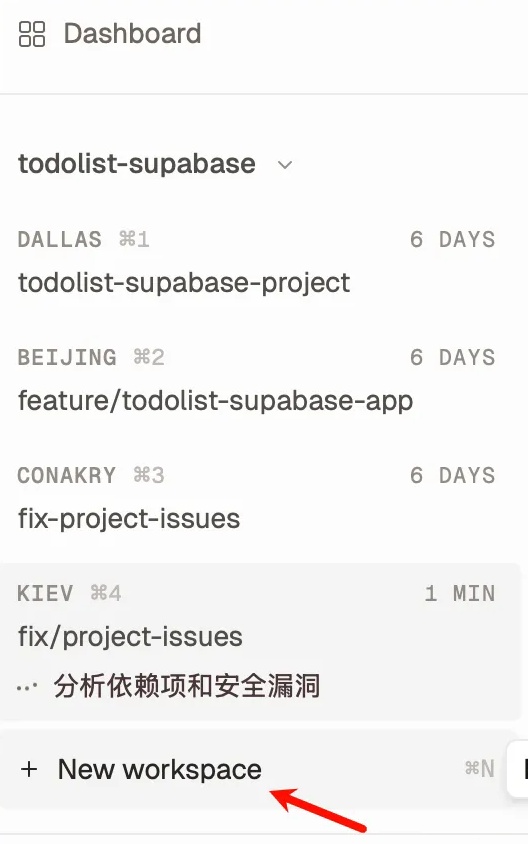This screenshot has height=844, width=528.
Task: Click the 1 MIN timestamp on KIEV
Action: pyautogui.click(x=460, y=593)
